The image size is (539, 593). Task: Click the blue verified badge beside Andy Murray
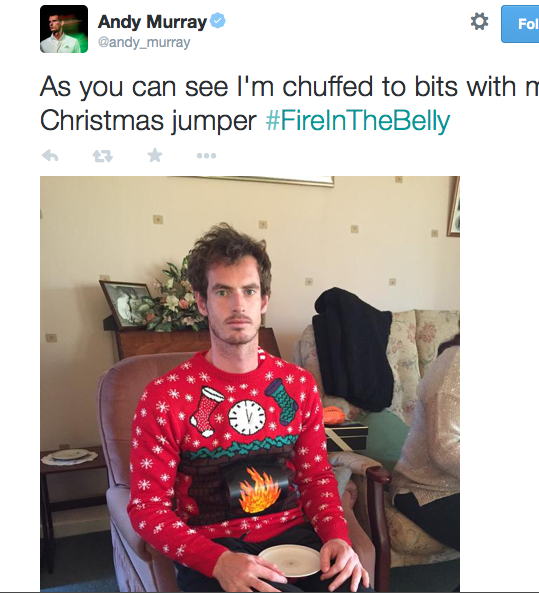click(x=218, y=21)
